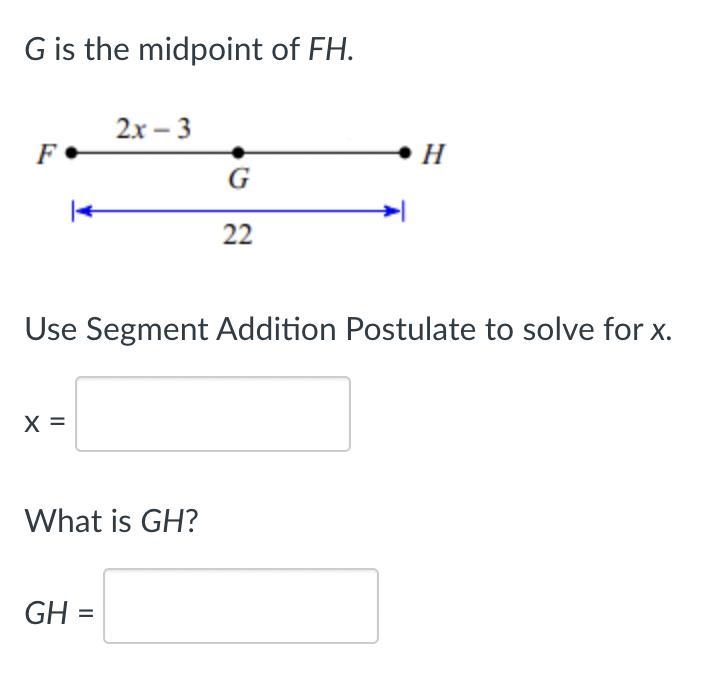Click the italic letter G under midpoint
The height and width of the screenshot is (678, 716).
238,179
